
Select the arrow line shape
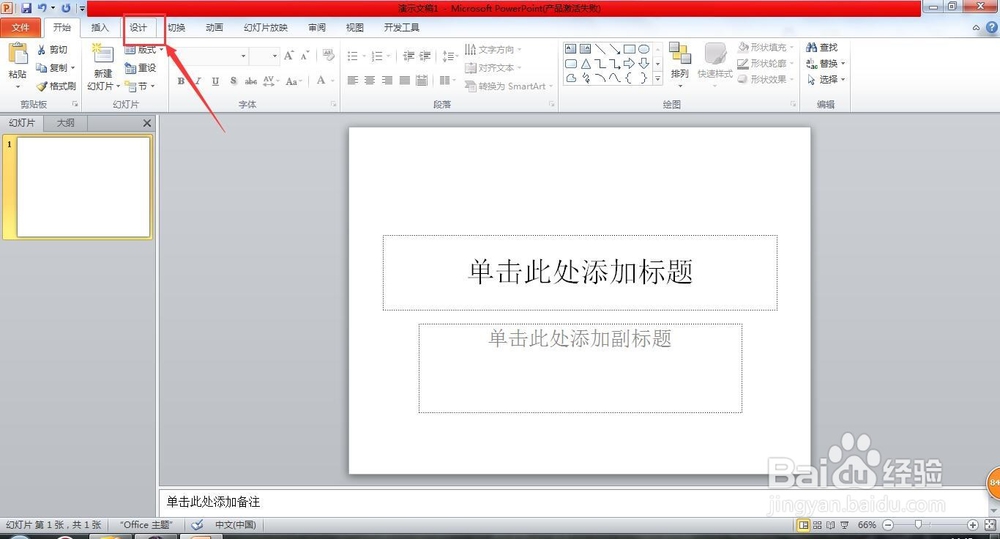[615, 49]
